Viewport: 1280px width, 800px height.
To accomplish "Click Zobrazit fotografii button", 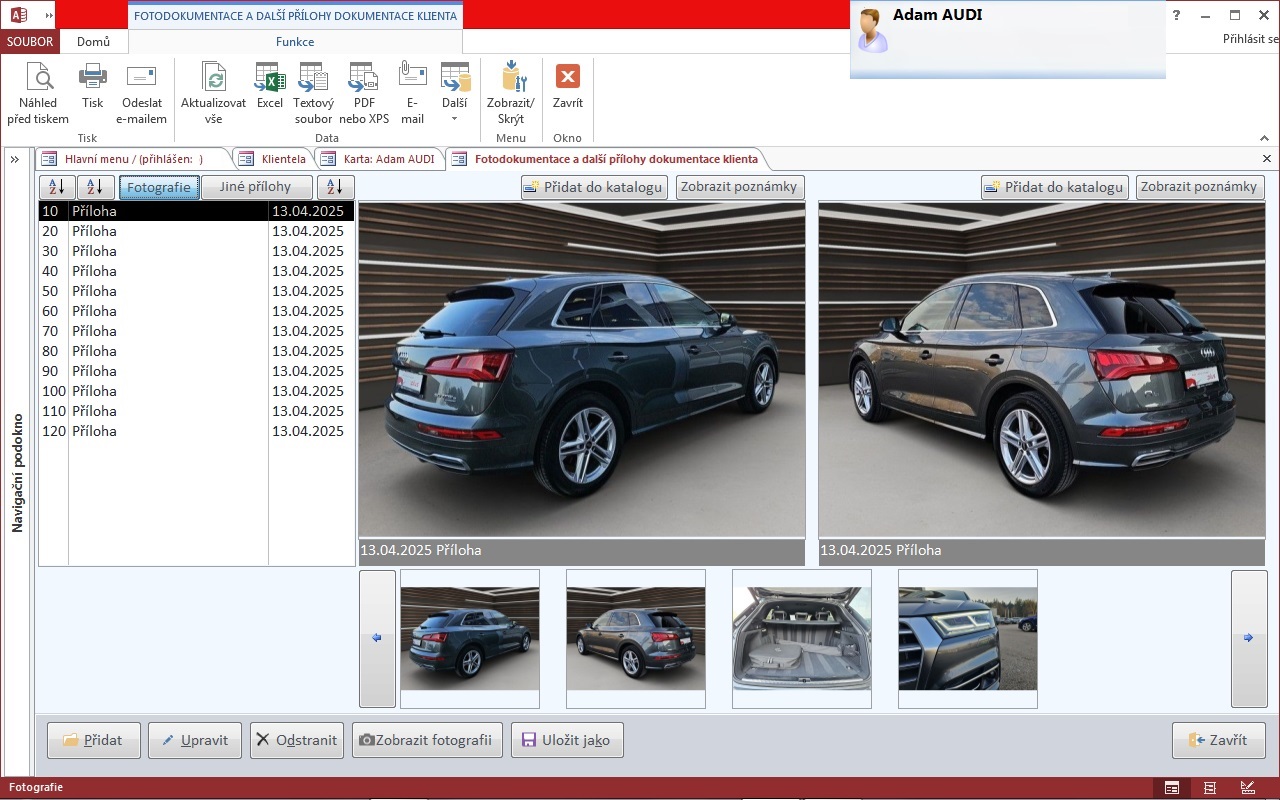I will tap(426, 741).
